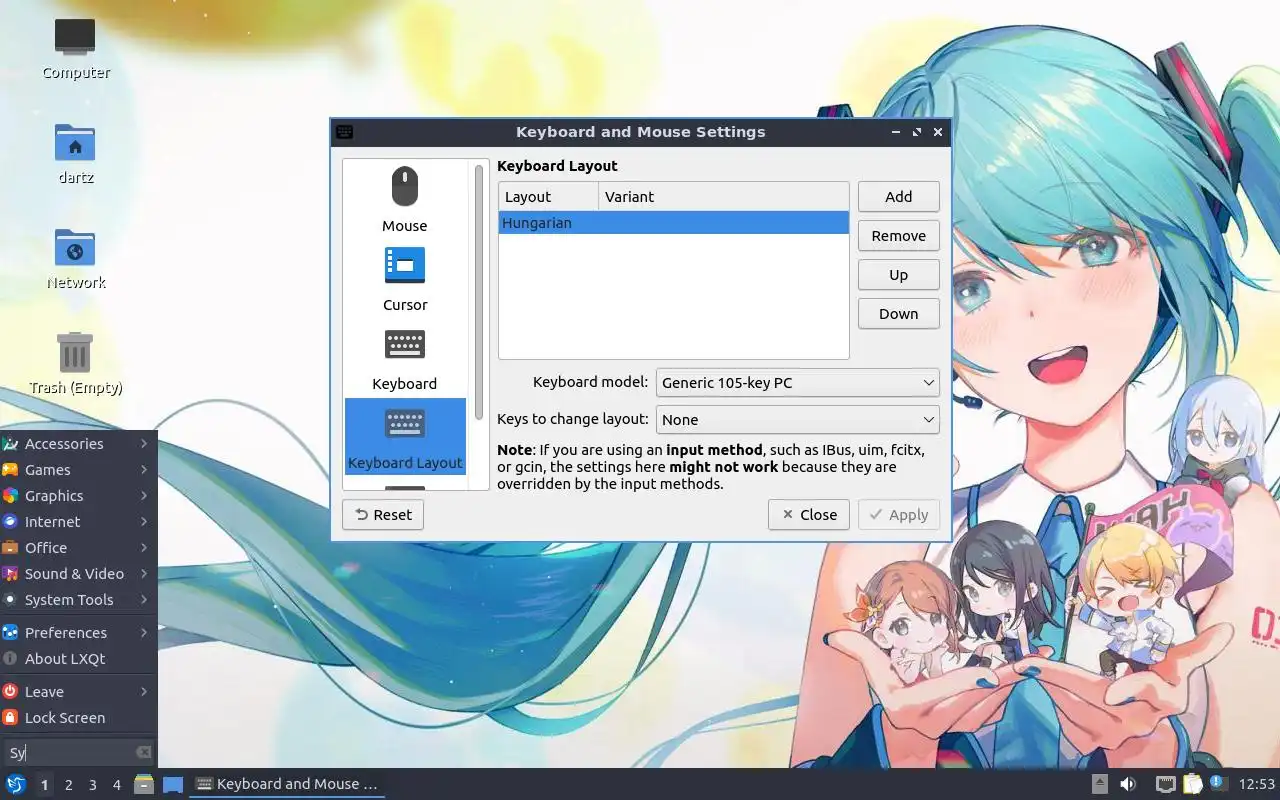The image size is (1280, 800).
Task: Click the update notifier tray icon
Action: (1217, 783)
